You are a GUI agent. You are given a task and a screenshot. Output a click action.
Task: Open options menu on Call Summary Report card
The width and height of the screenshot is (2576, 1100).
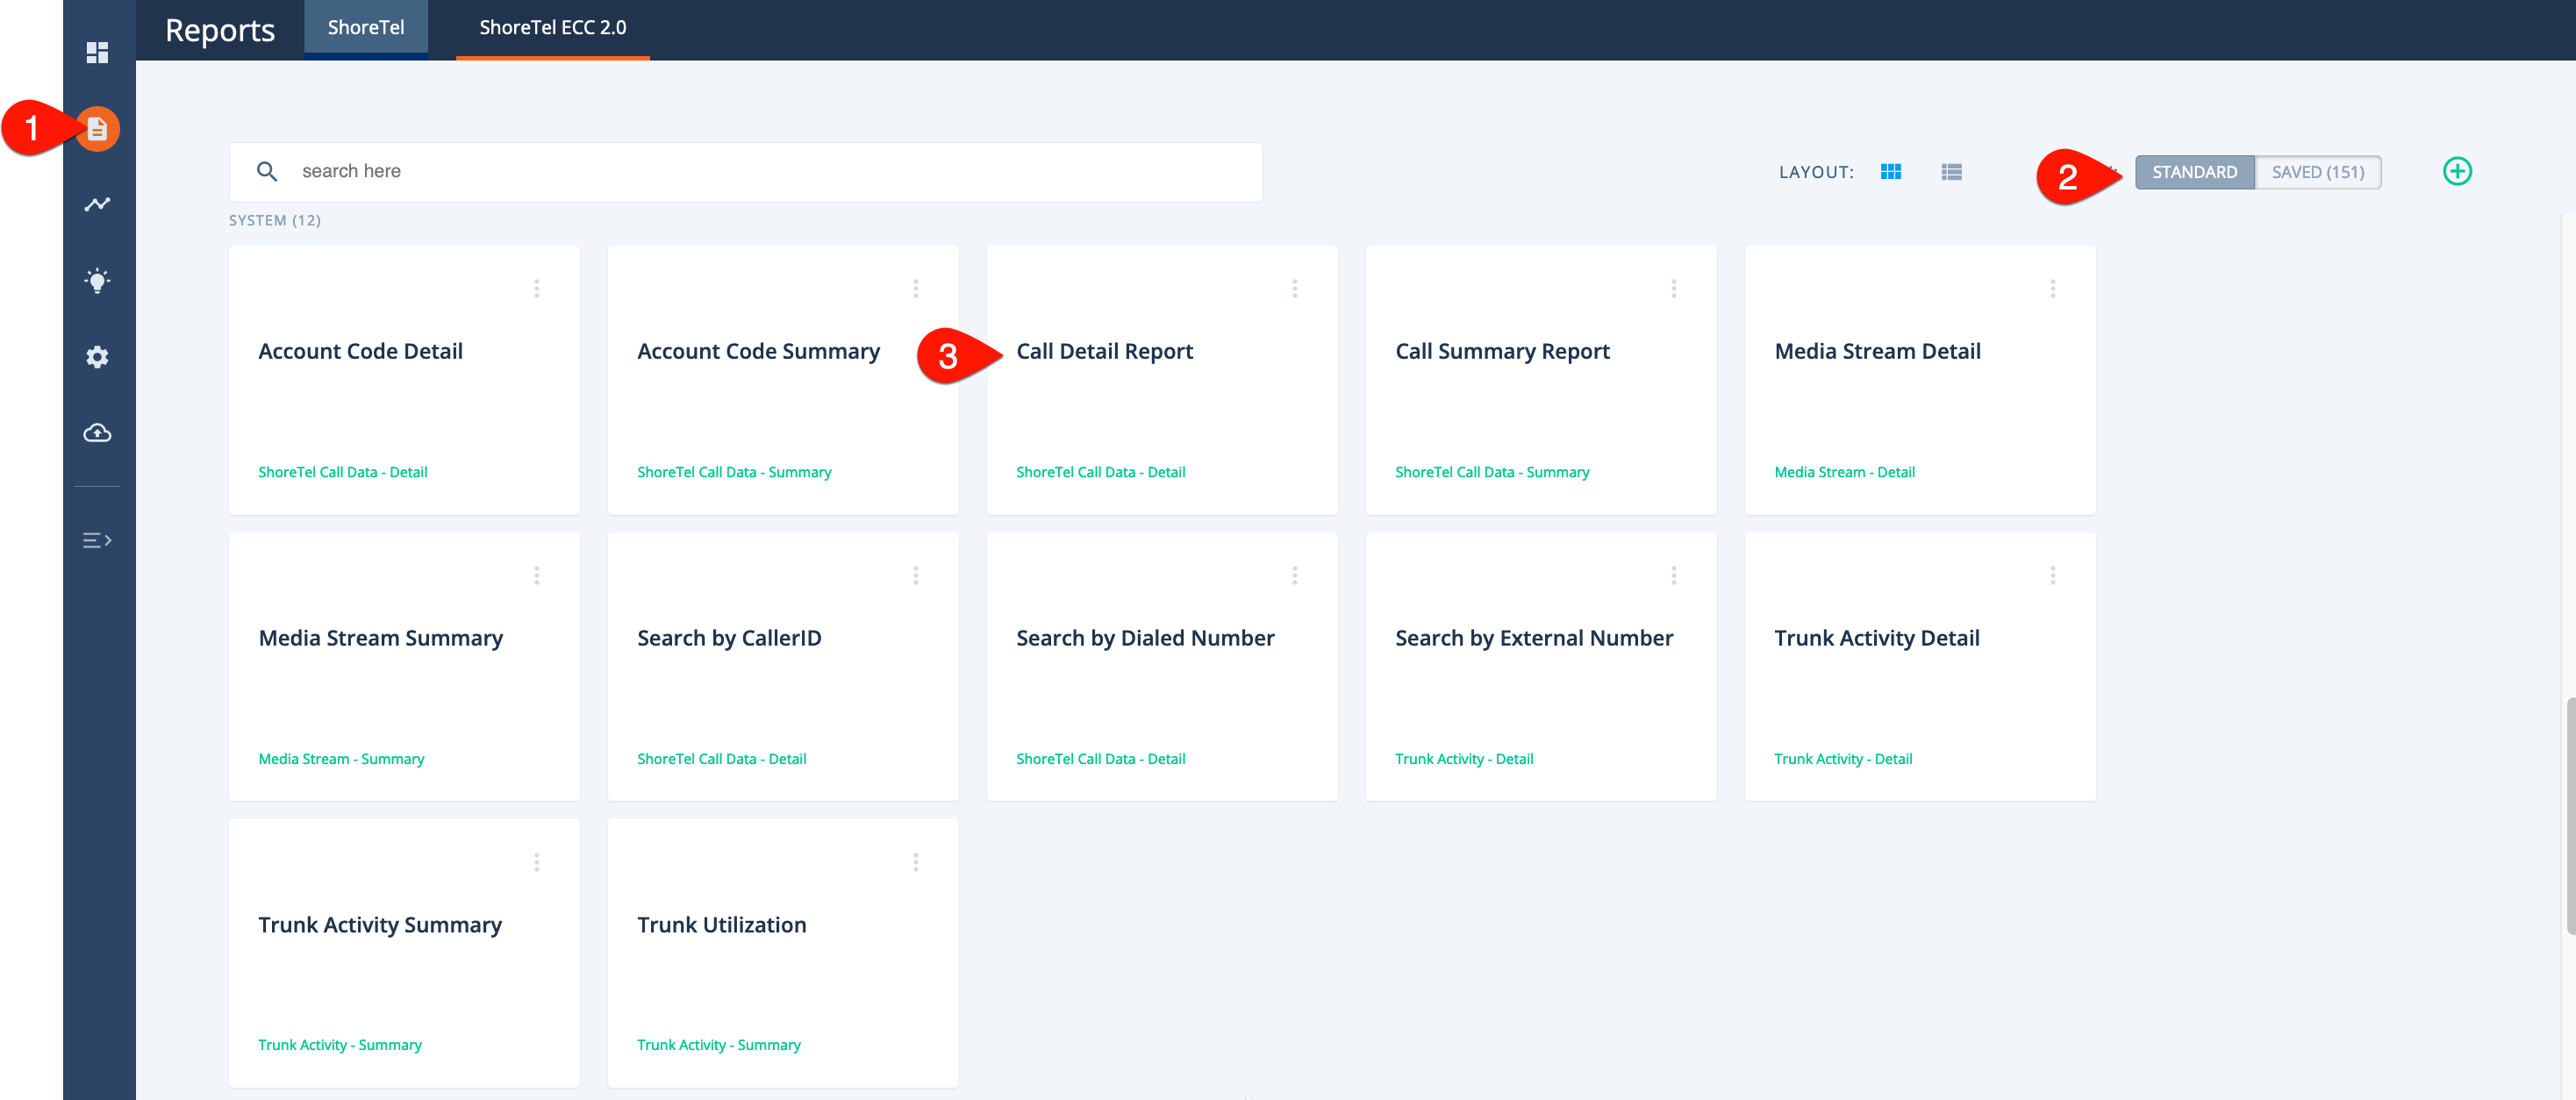point(1673,288)
